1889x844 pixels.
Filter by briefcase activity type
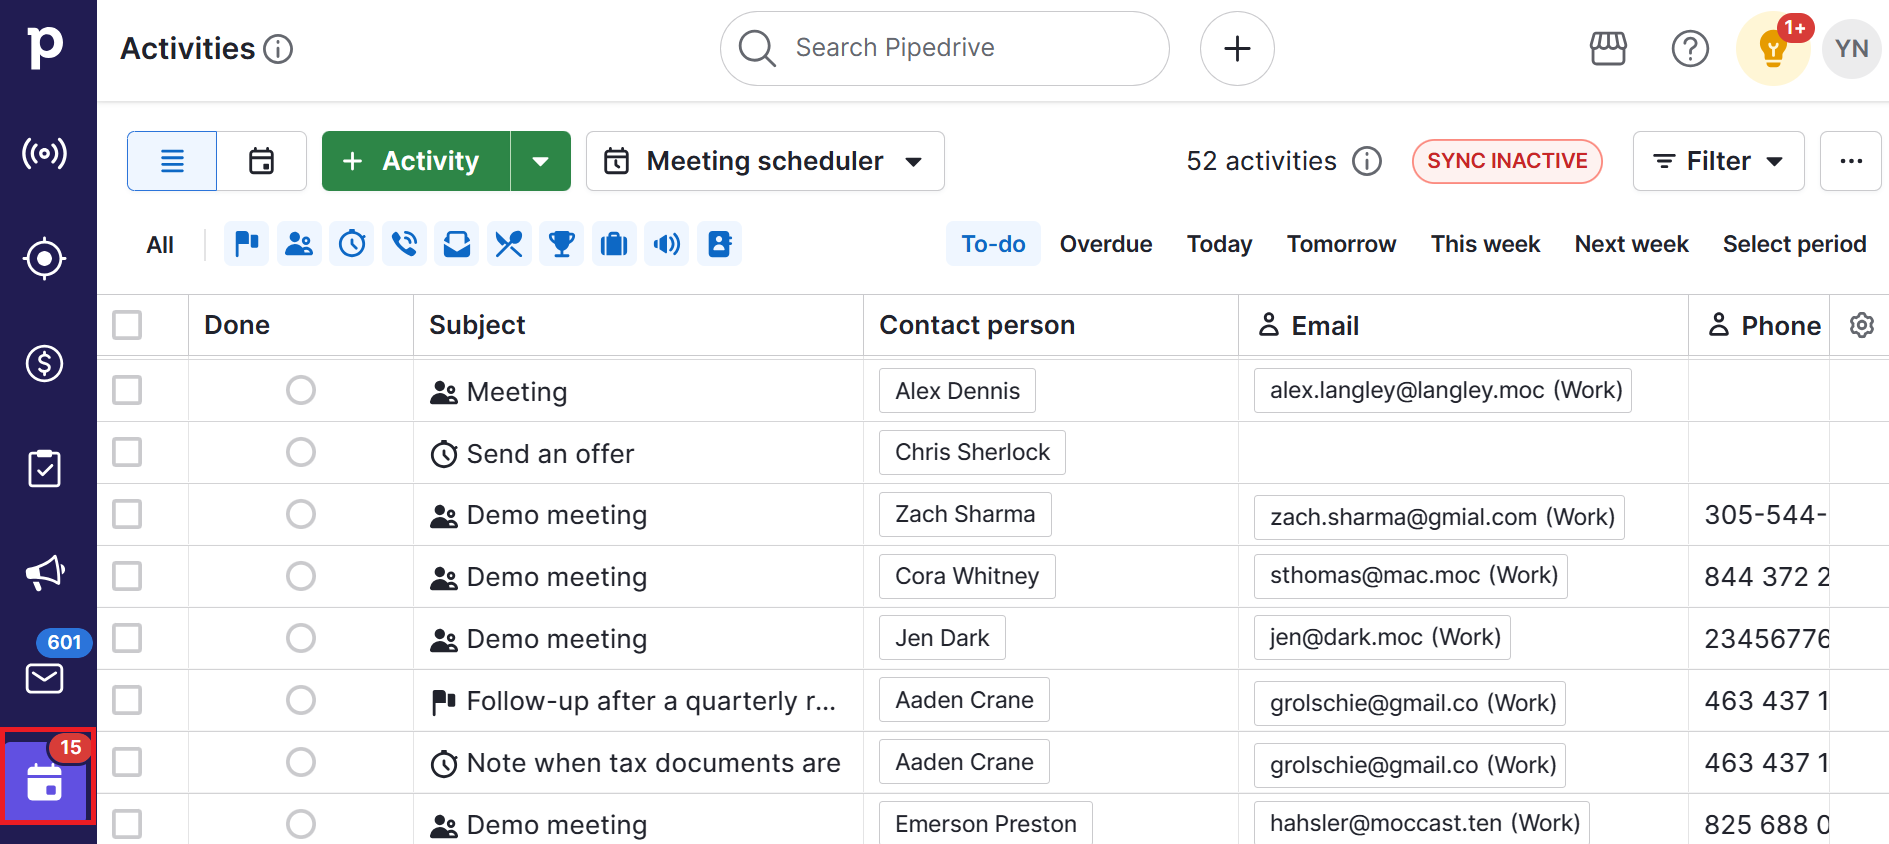[614, 244]
